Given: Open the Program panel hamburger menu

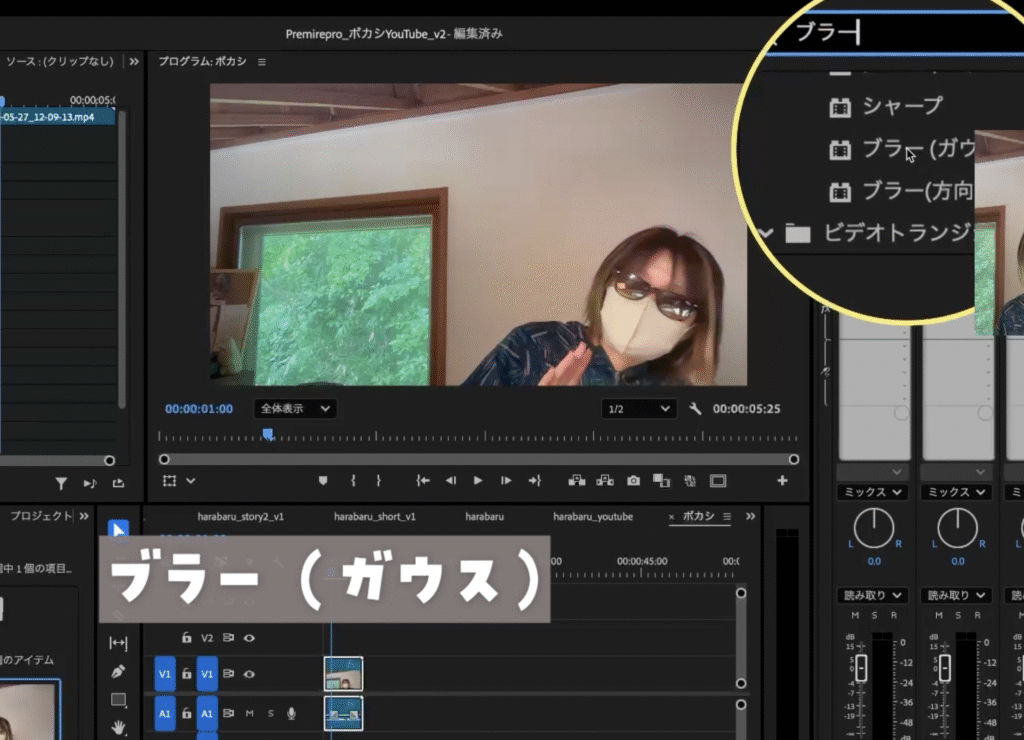Looking at the screenshot, I should point(262,62).
